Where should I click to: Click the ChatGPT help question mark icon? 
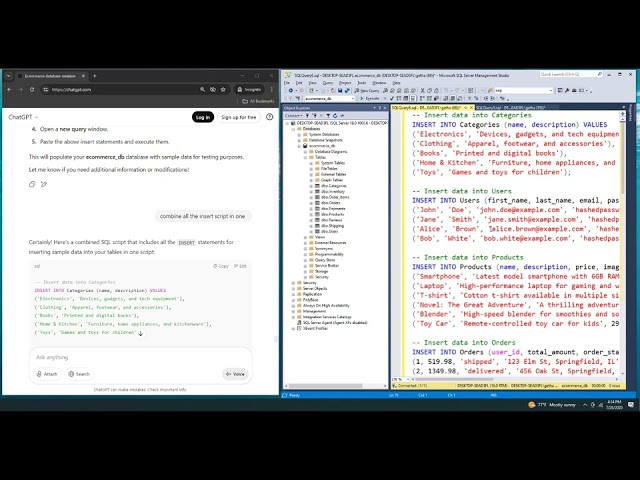[269, 117]
